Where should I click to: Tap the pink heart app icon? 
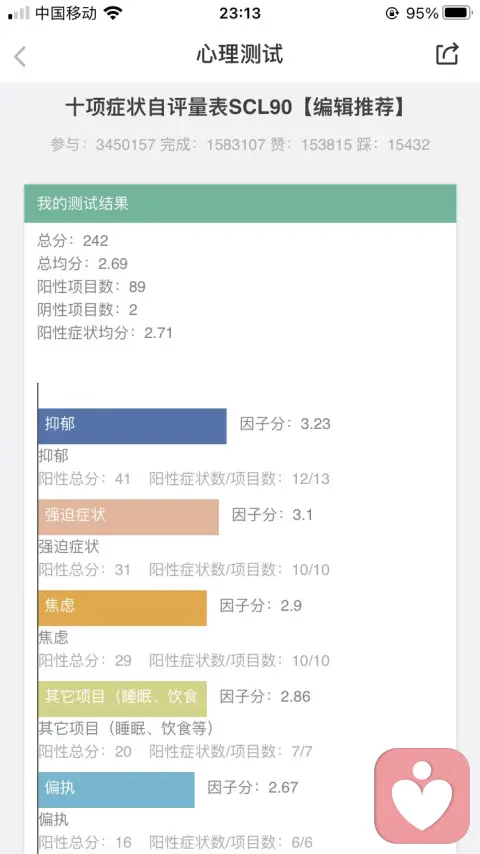(x=422, y=795)
